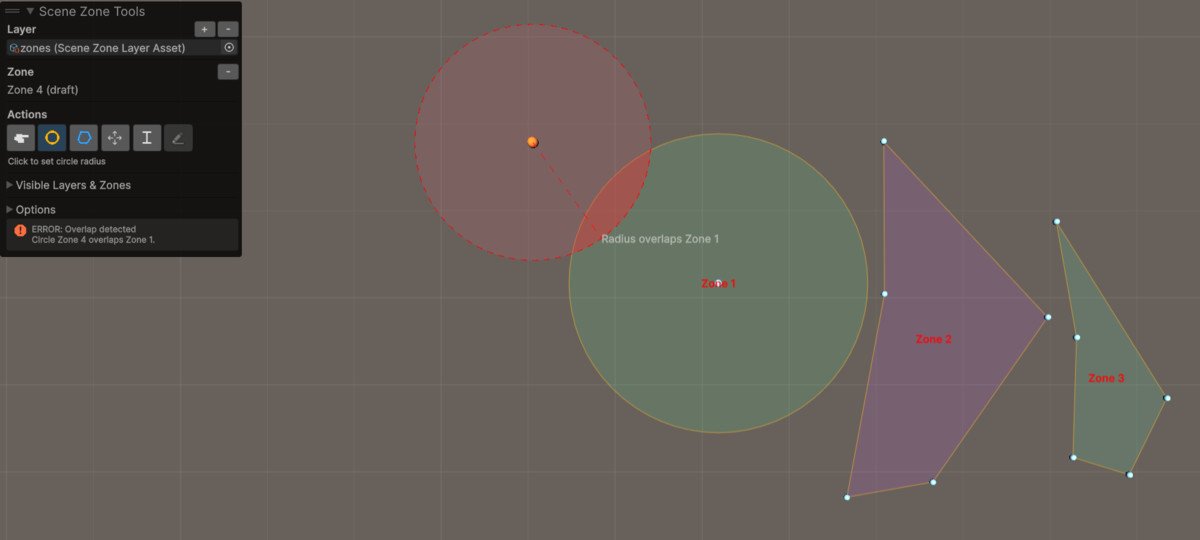Screen dimensions: 1200x540
Task: Open the layer asset object picker
Action: [229, 47]
